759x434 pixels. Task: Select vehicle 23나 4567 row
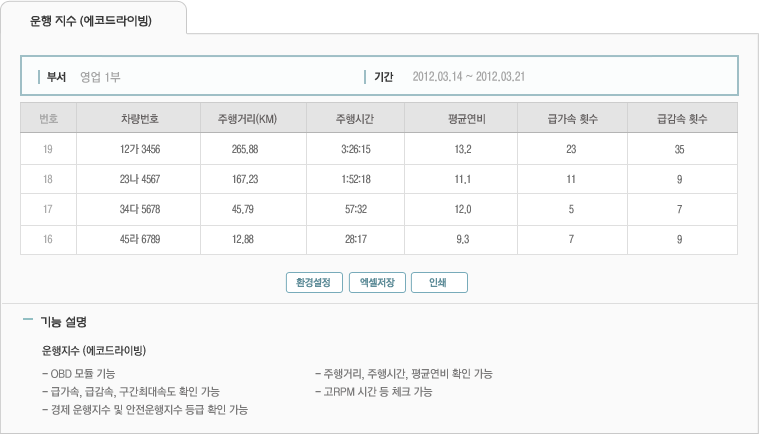click(139, 180)
